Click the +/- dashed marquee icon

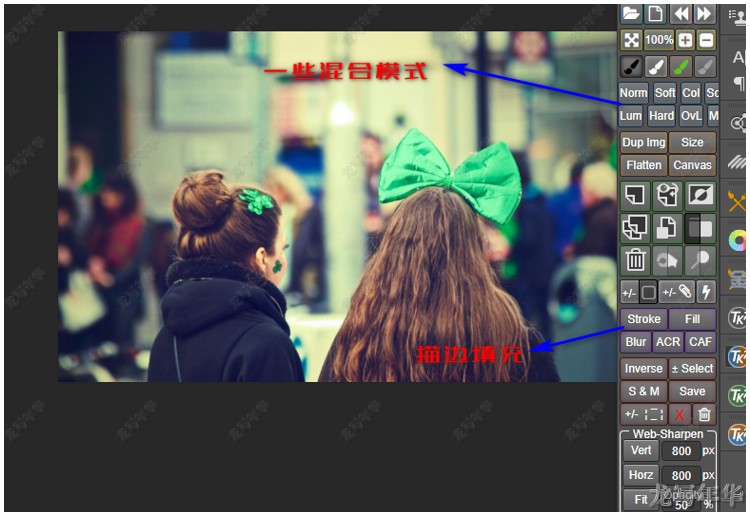tap(644, 414)
